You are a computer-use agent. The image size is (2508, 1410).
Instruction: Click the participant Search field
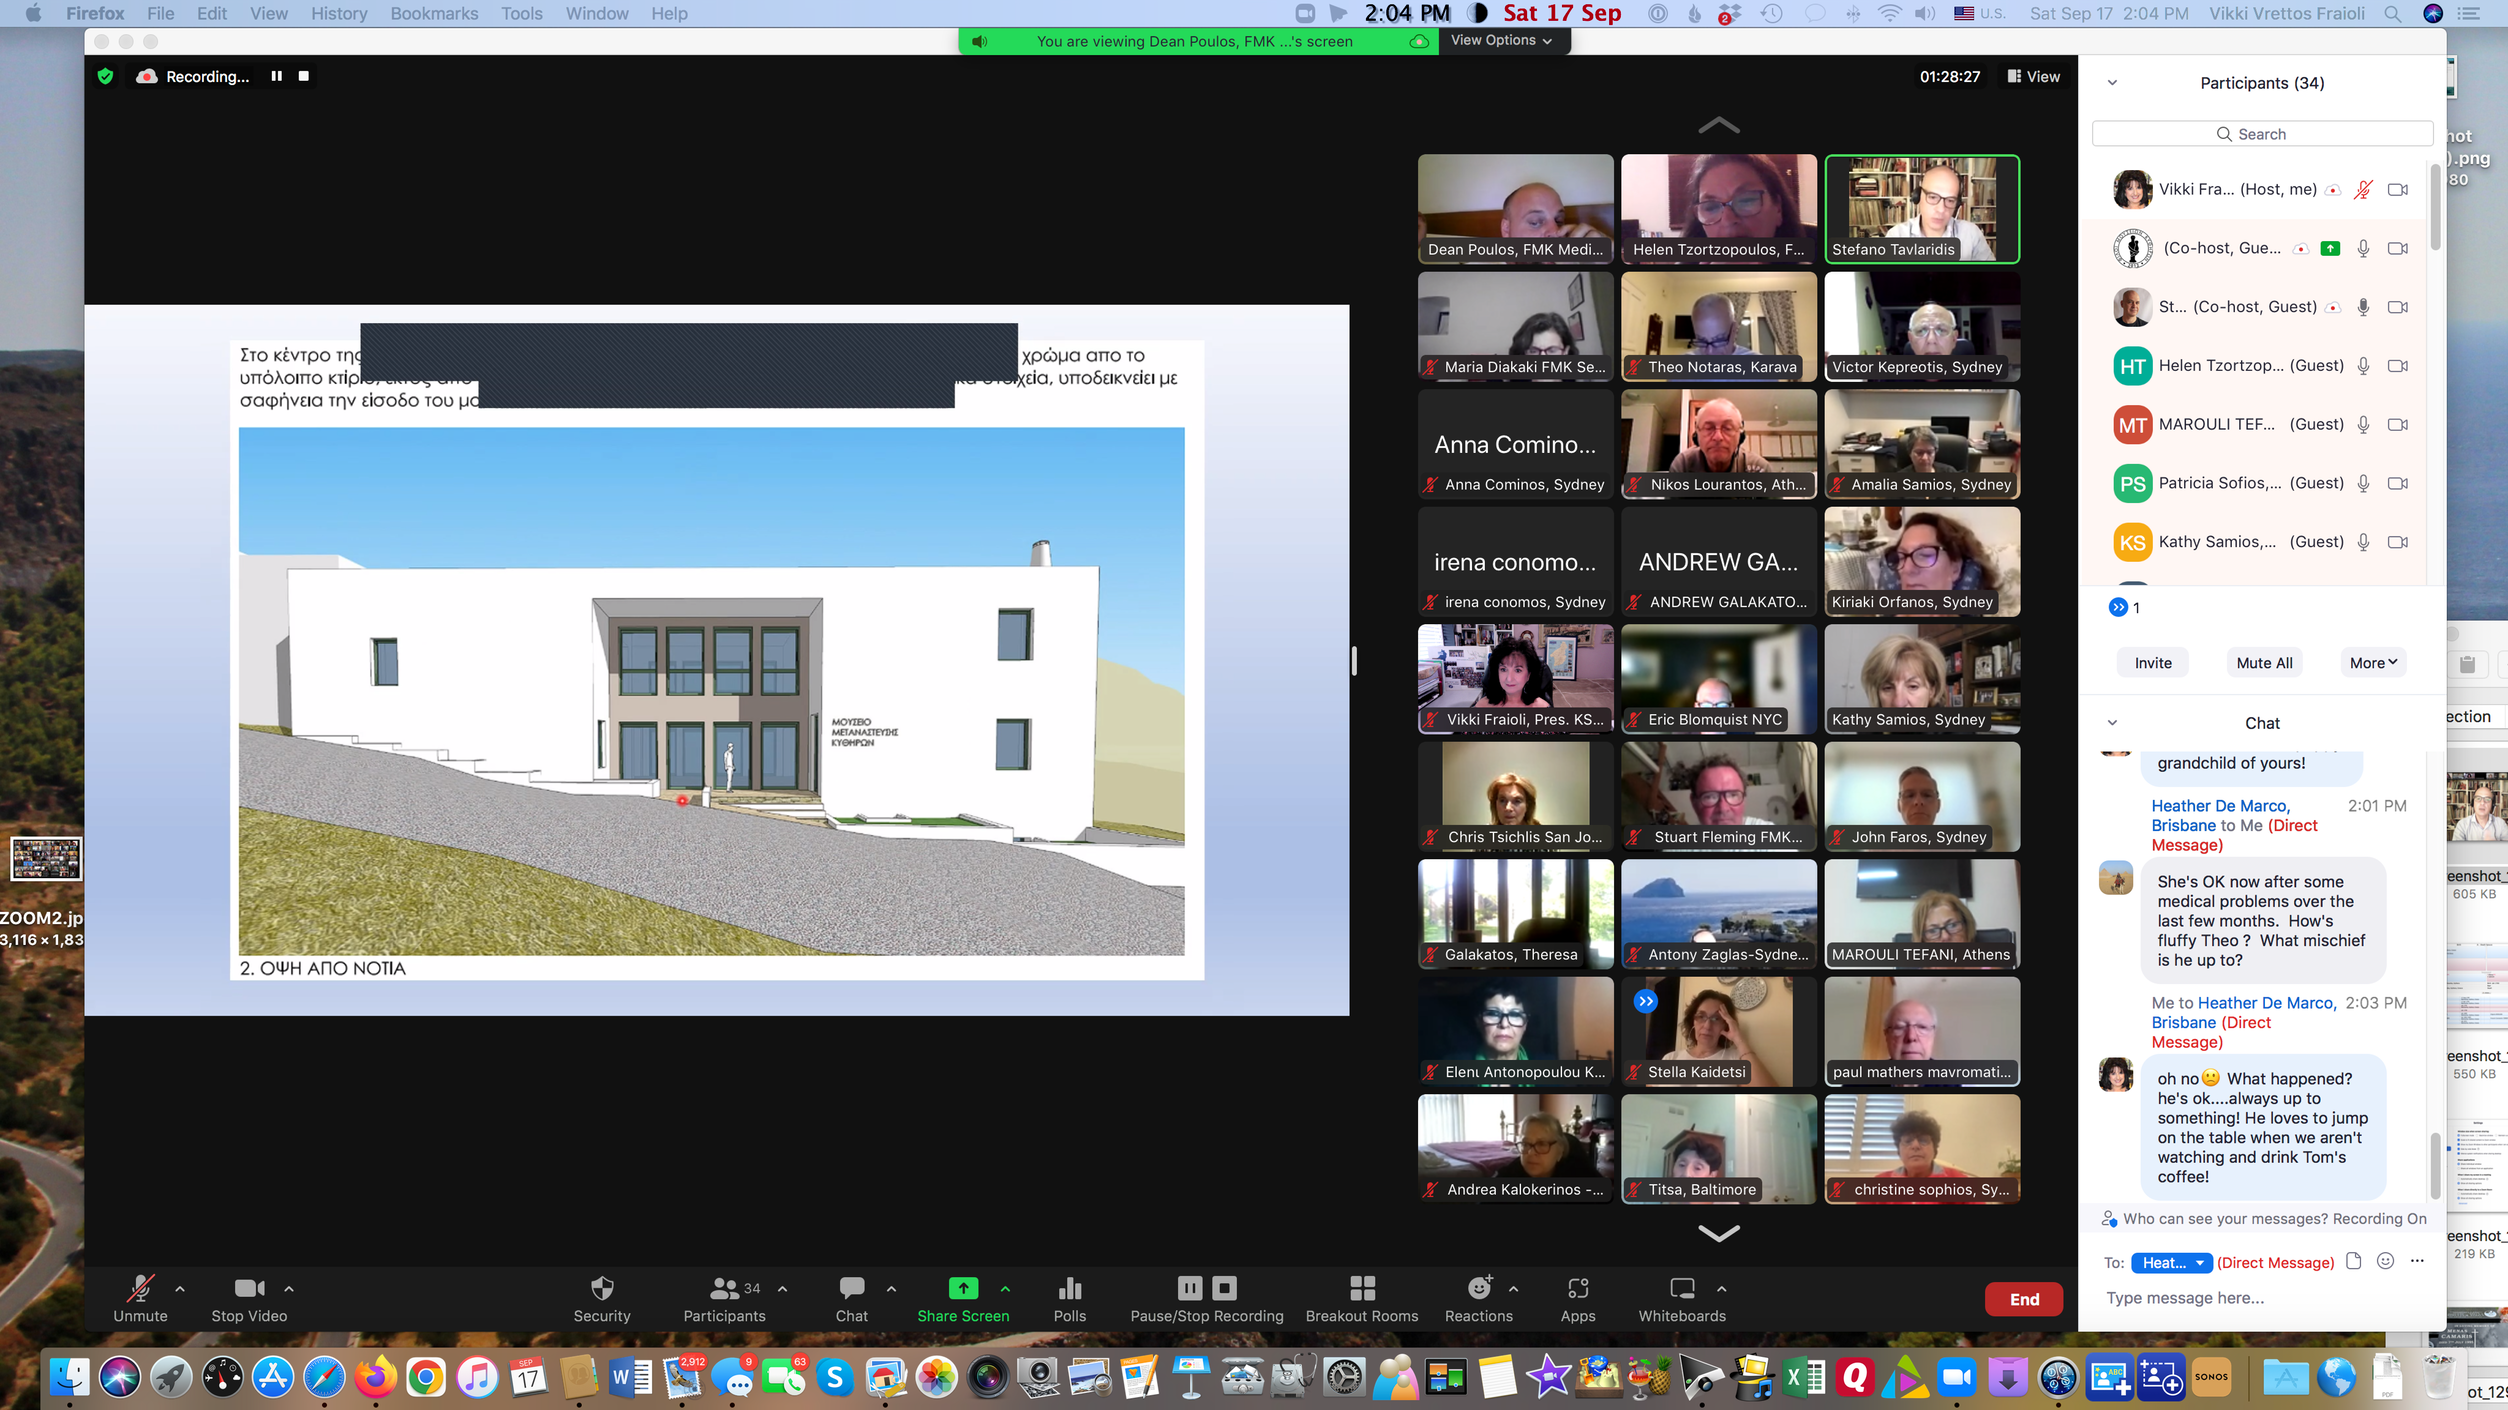pyautogui.click(x=2261, y=134)
